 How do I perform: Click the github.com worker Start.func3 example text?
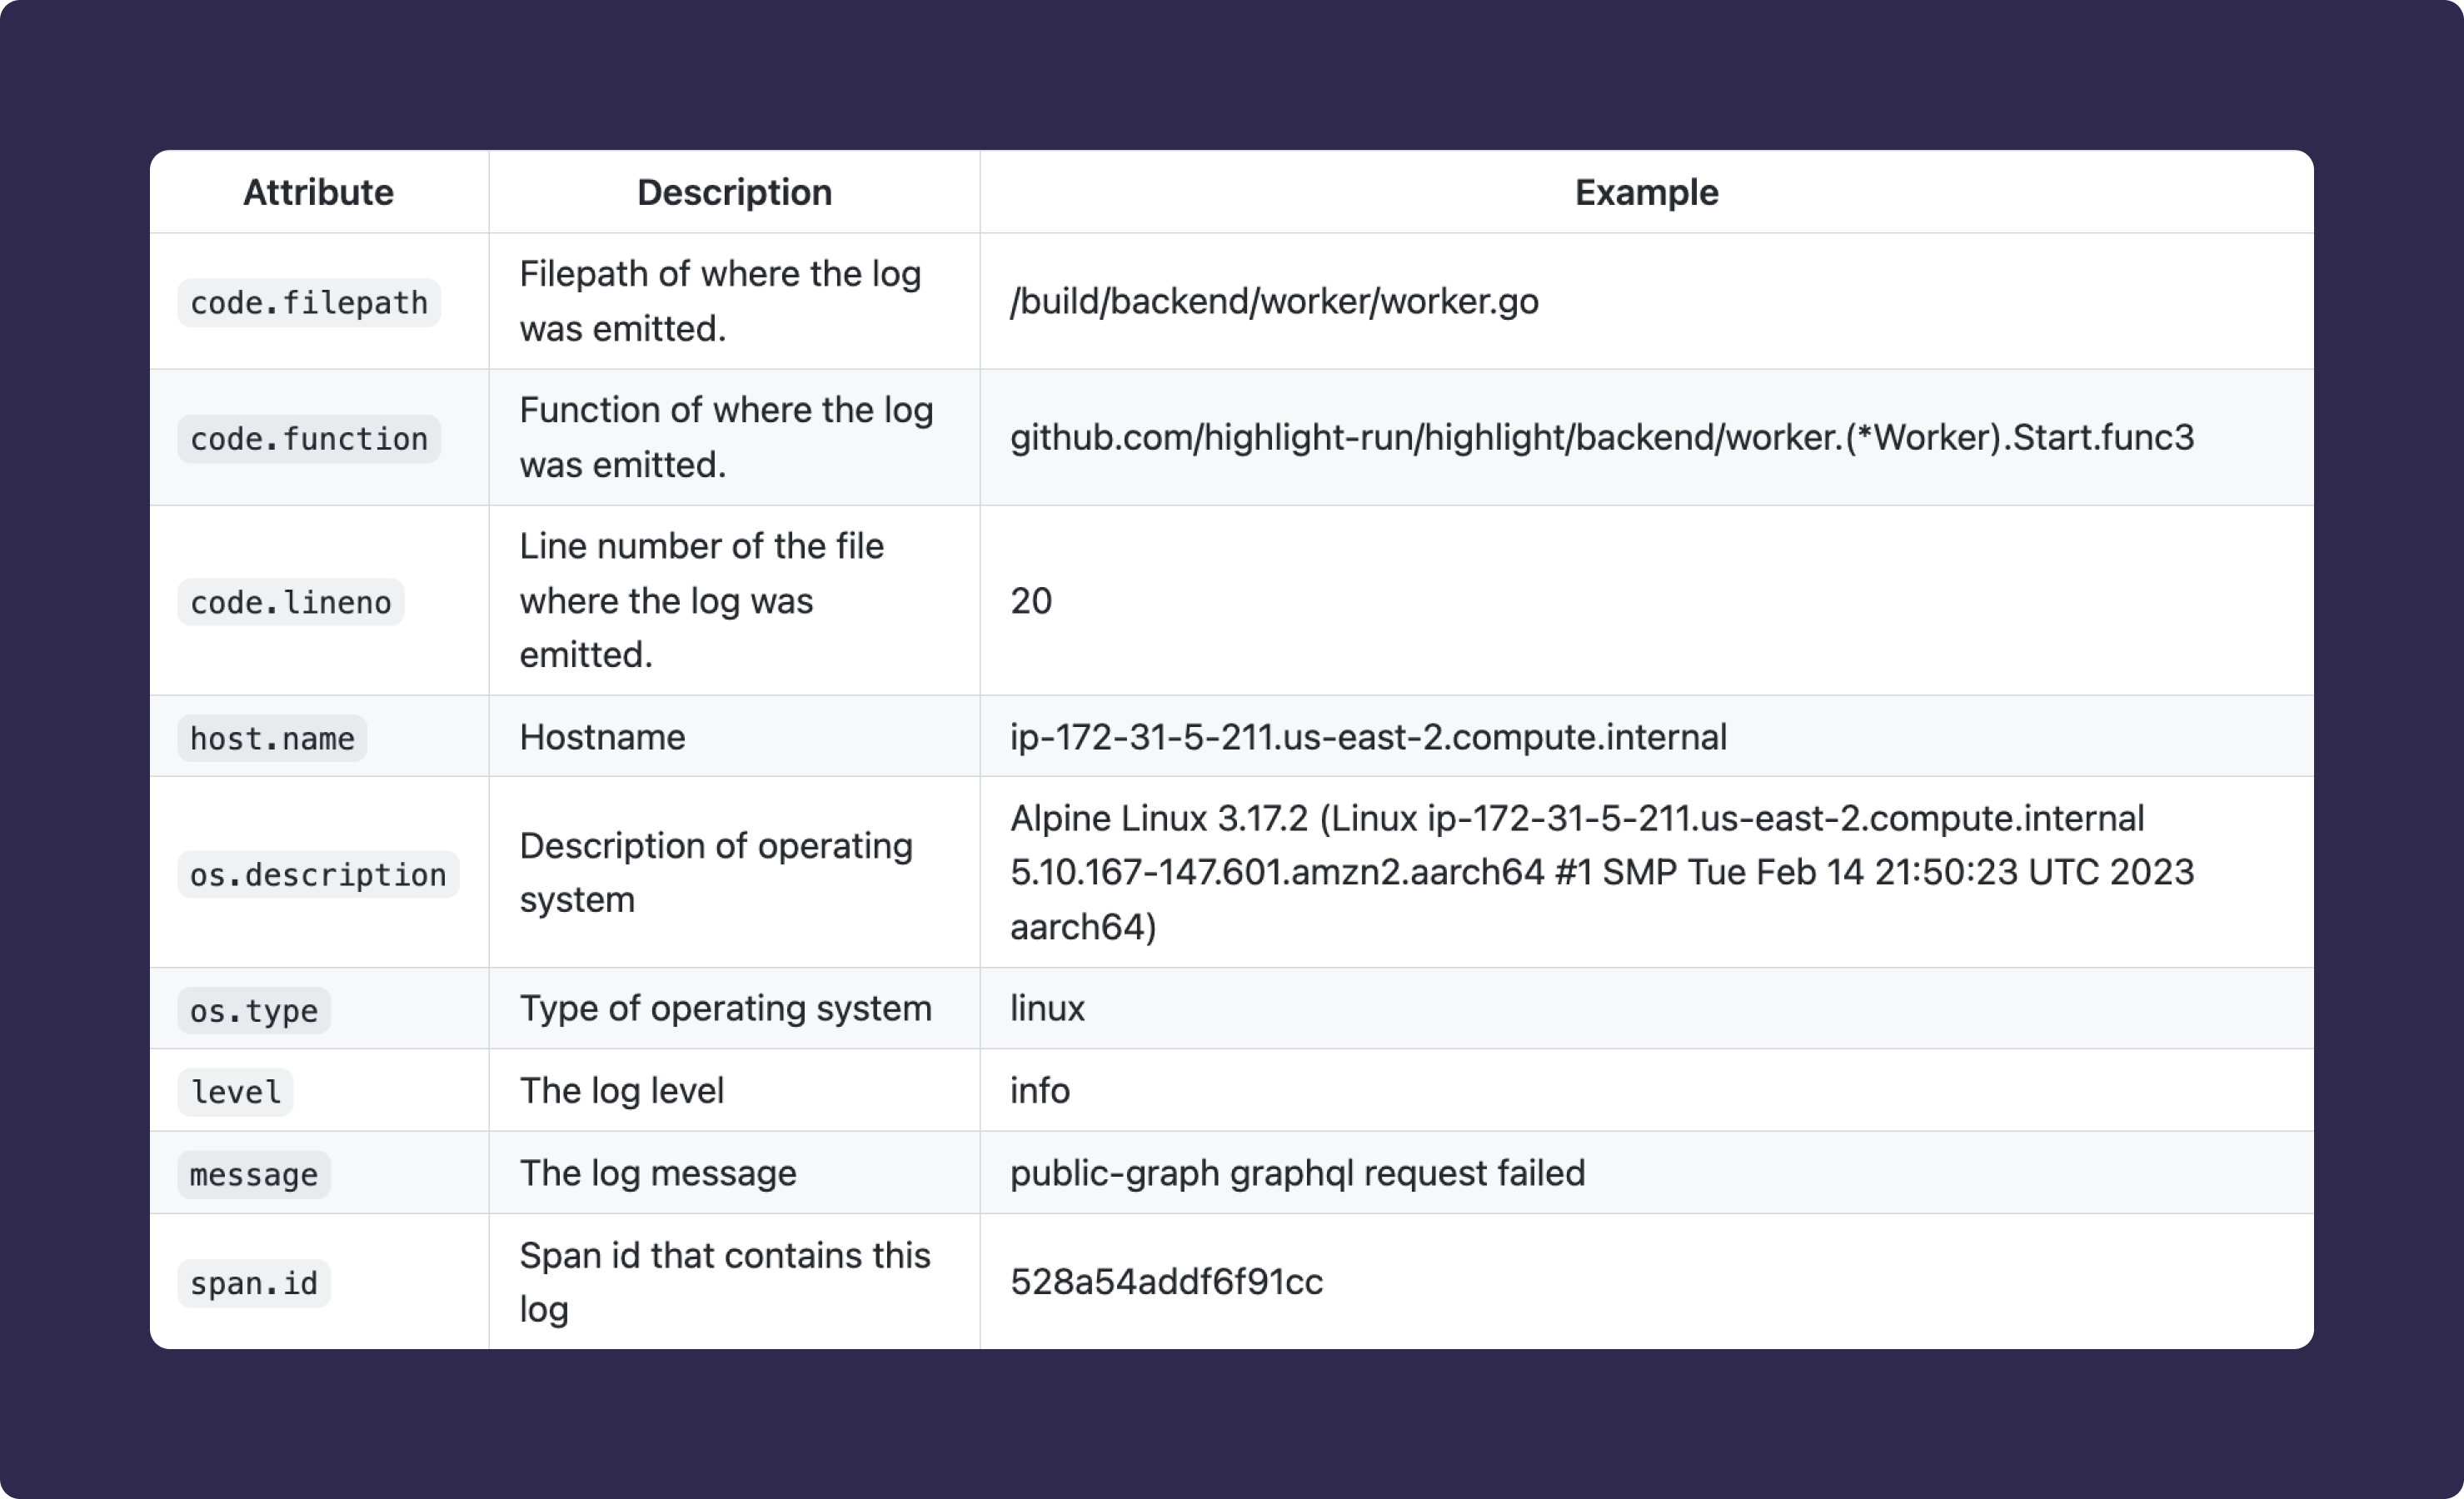point(1602,437)
